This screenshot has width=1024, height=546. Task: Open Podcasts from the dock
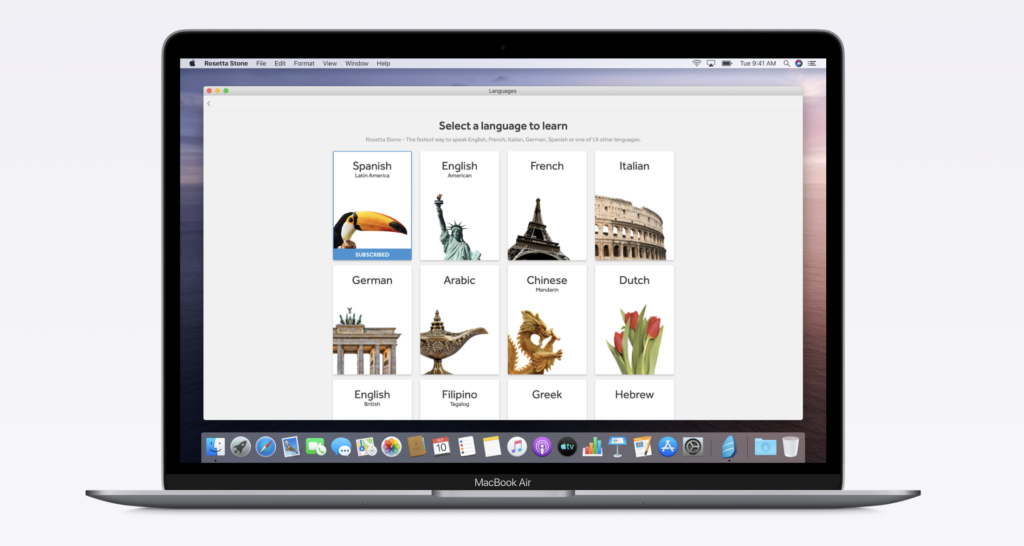click(542, 447)
